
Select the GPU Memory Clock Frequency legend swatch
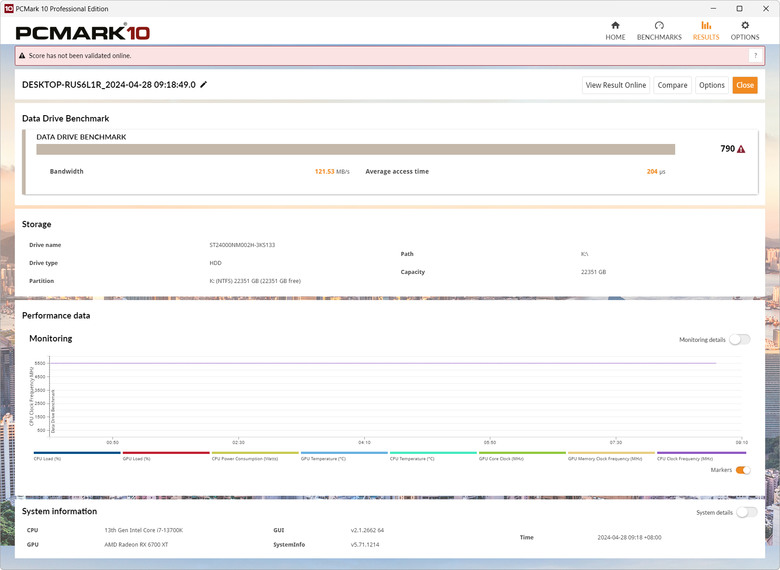(x=611, y=453)
